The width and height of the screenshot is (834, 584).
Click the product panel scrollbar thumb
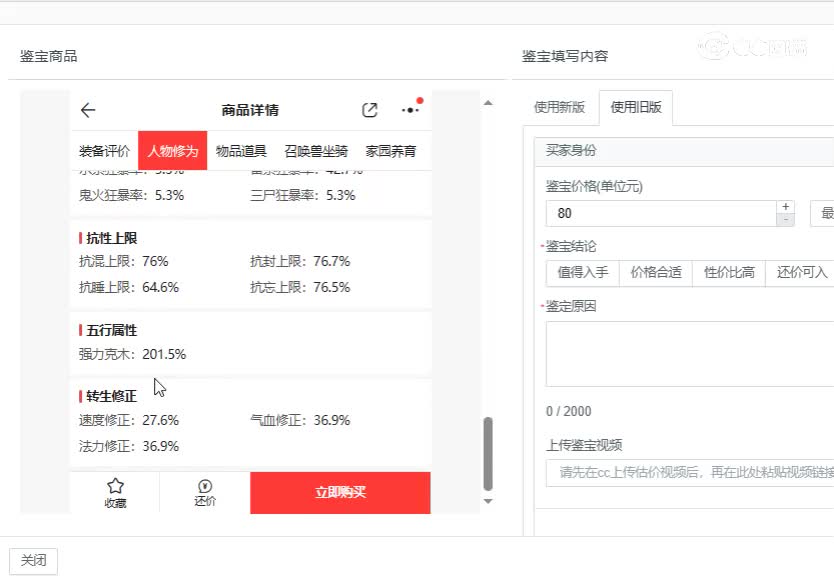(x=488, y=454)
